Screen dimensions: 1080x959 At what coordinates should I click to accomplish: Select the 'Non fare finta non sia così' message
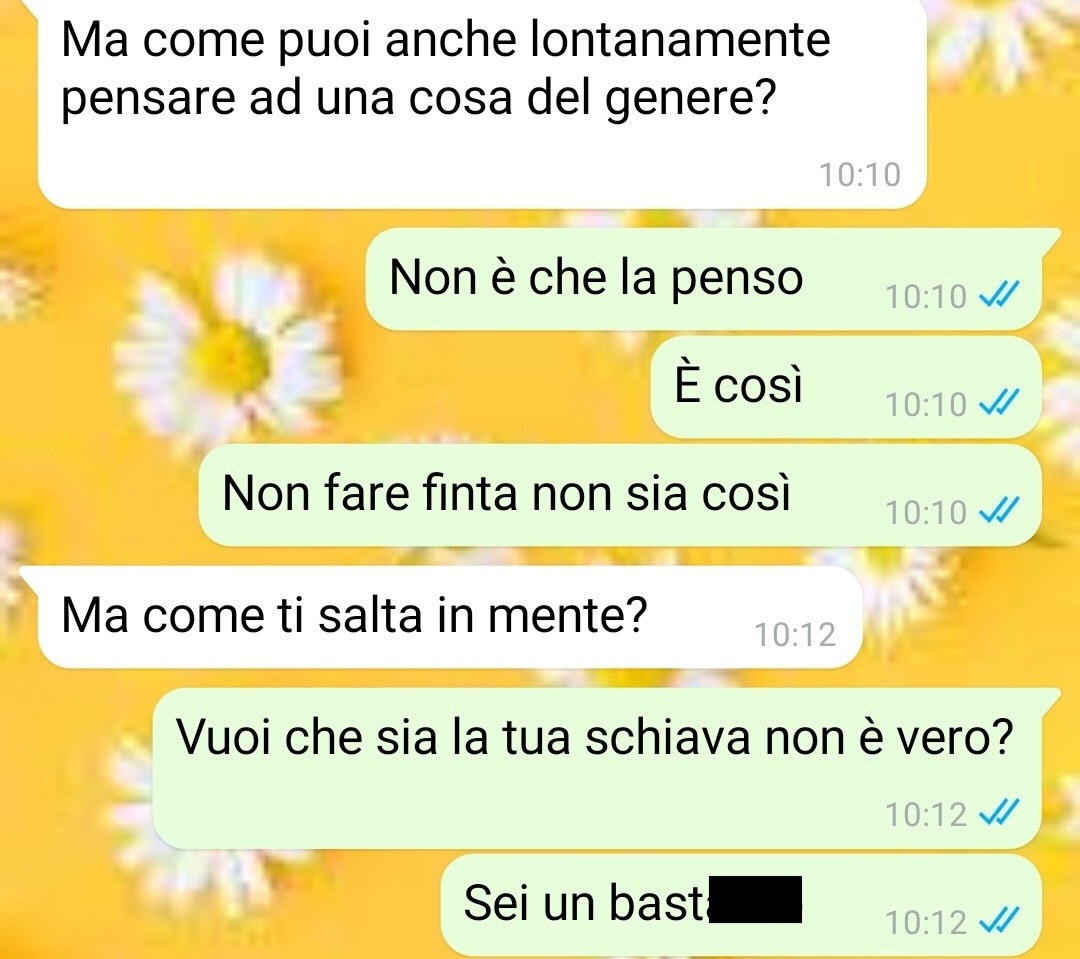pyautogui.click(x=620, y=495)
